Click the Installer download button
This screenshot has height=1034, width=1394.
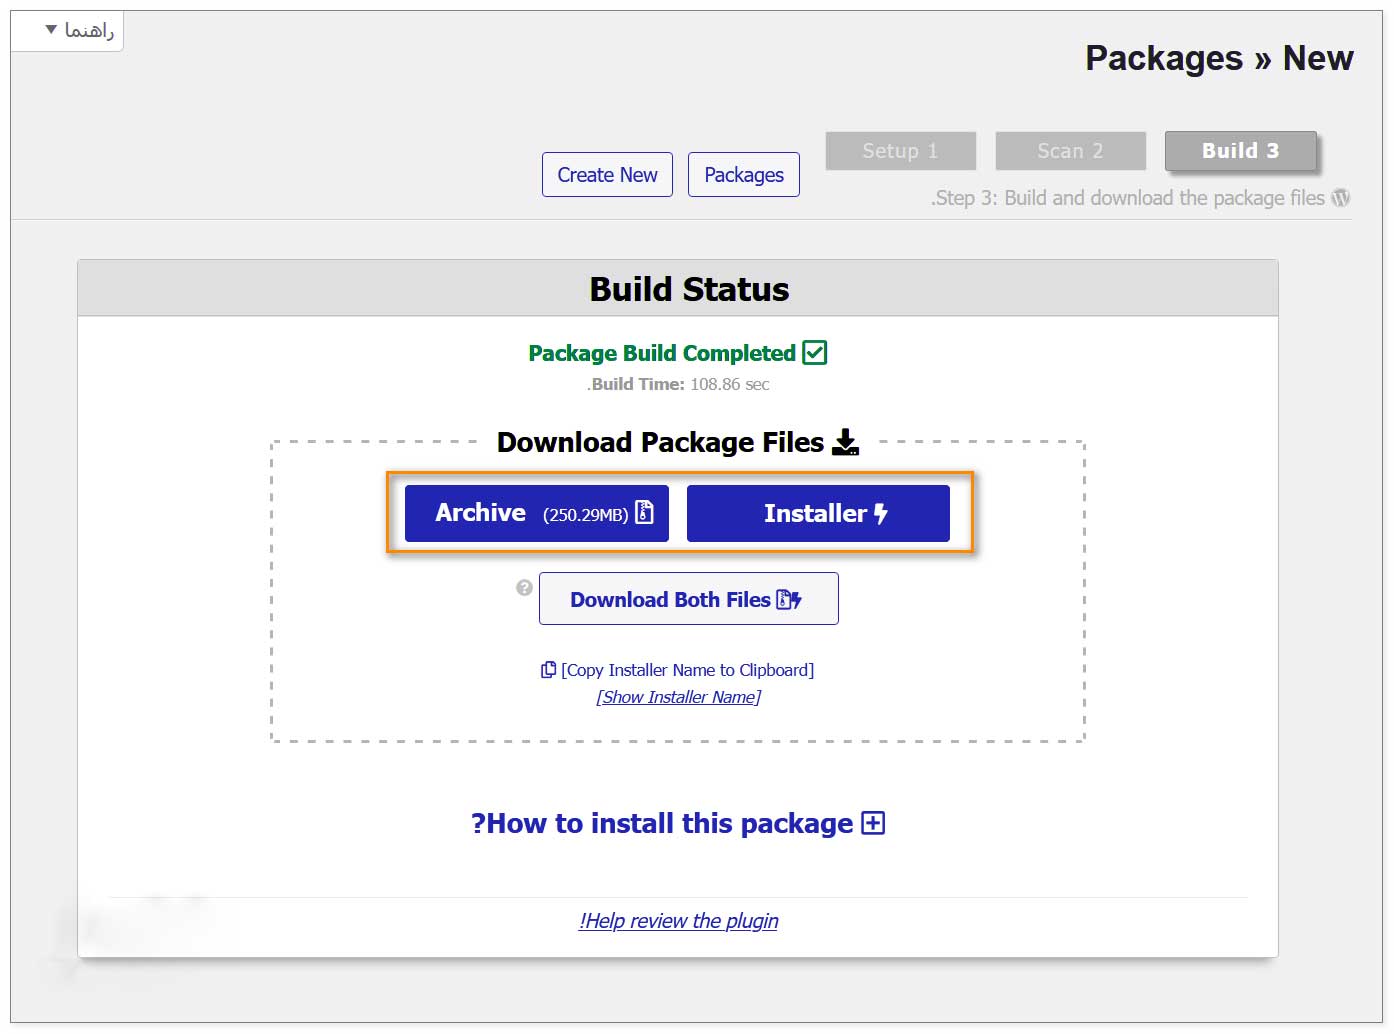point(817,513)
